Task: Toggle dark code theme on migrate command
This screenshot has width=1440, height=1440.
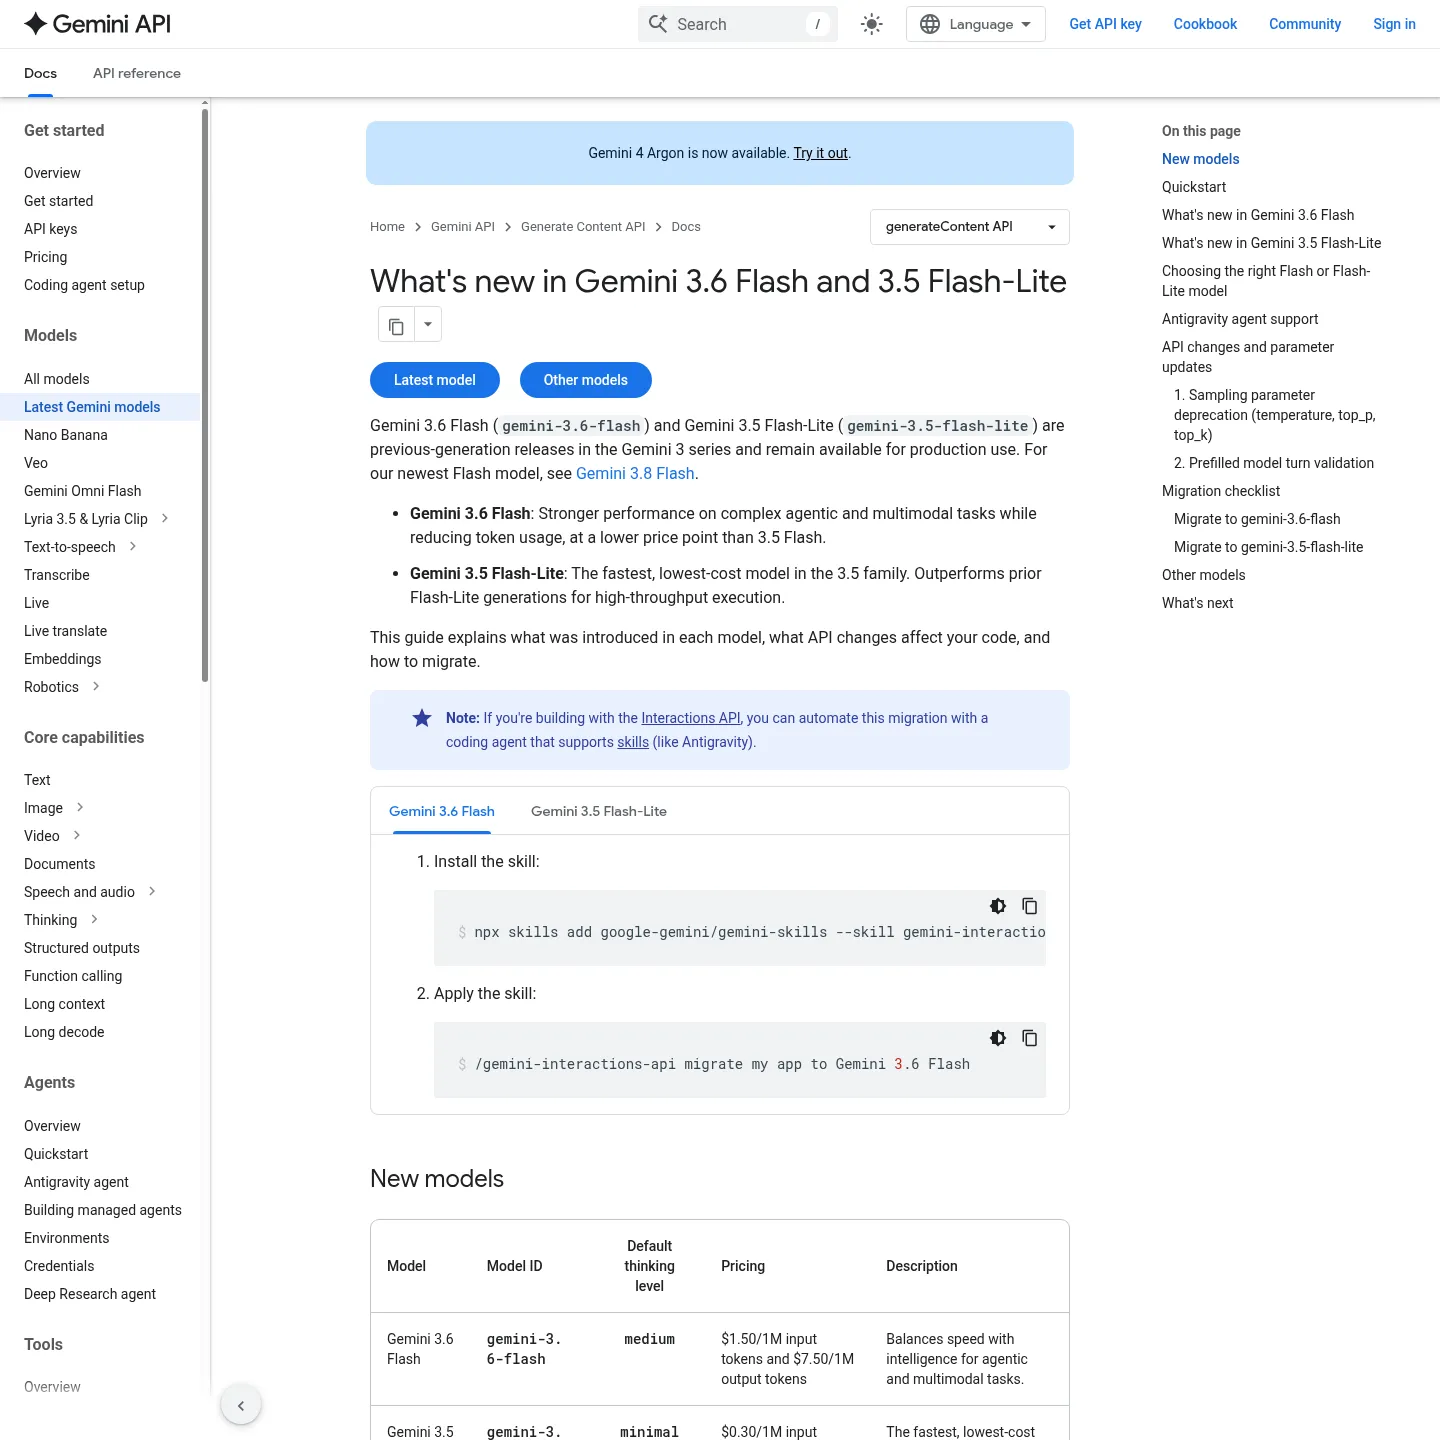Action: (998, 1038)
